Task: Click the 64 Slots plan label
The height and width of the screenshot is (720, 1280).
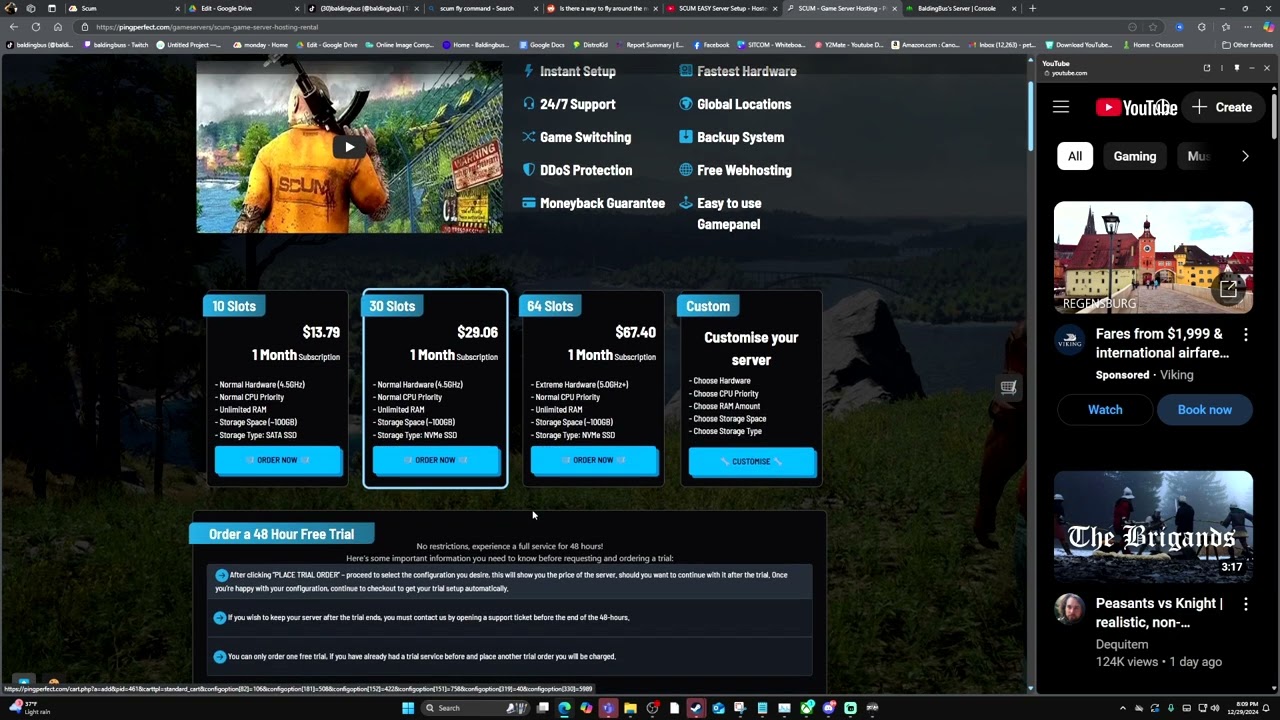Action: [x=550, y=306]
